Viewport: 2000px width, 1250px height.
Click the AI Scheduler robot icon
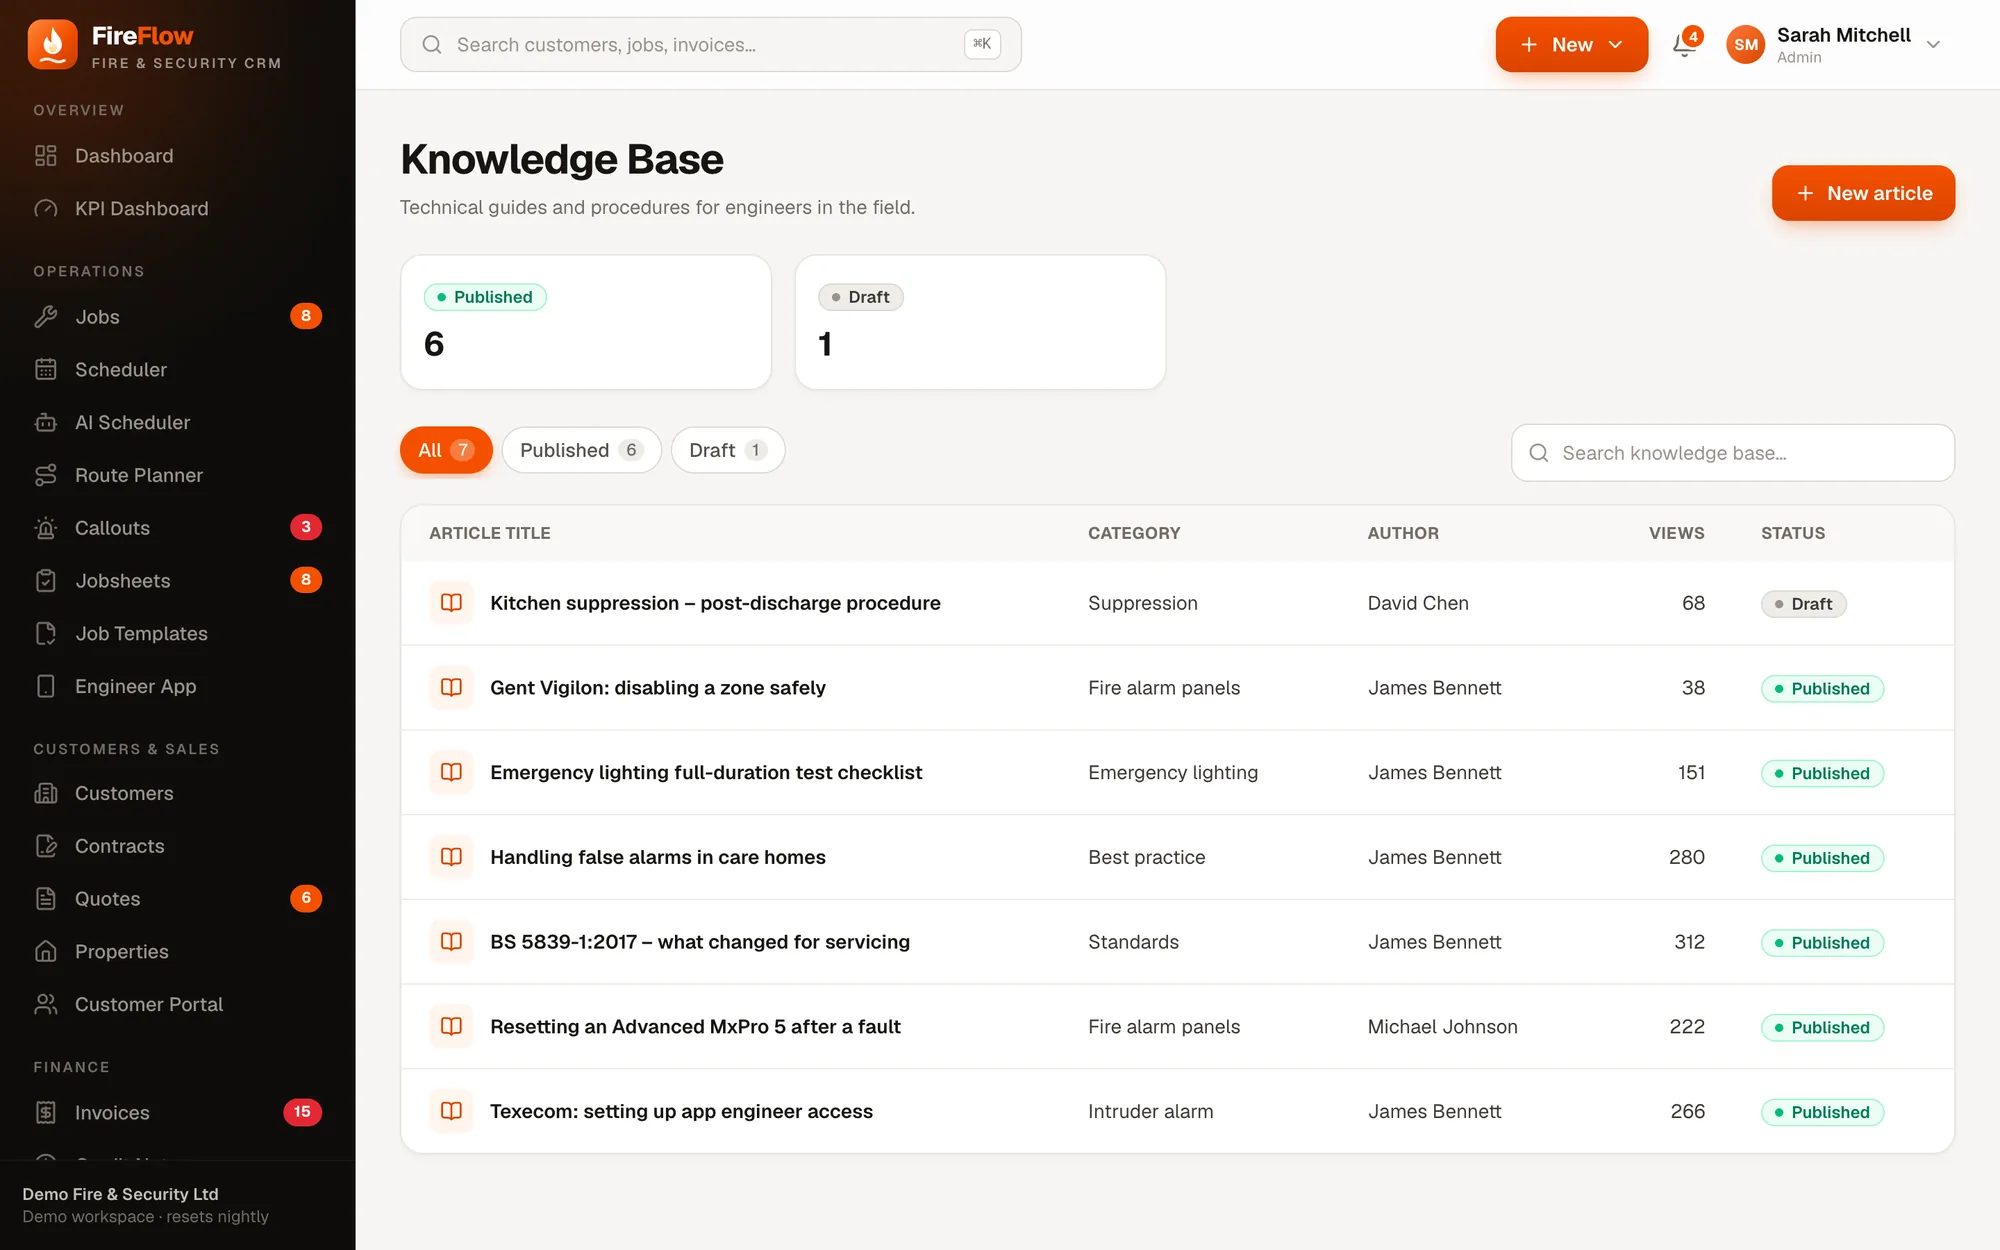pyautogui.click(x=46, y=423)
